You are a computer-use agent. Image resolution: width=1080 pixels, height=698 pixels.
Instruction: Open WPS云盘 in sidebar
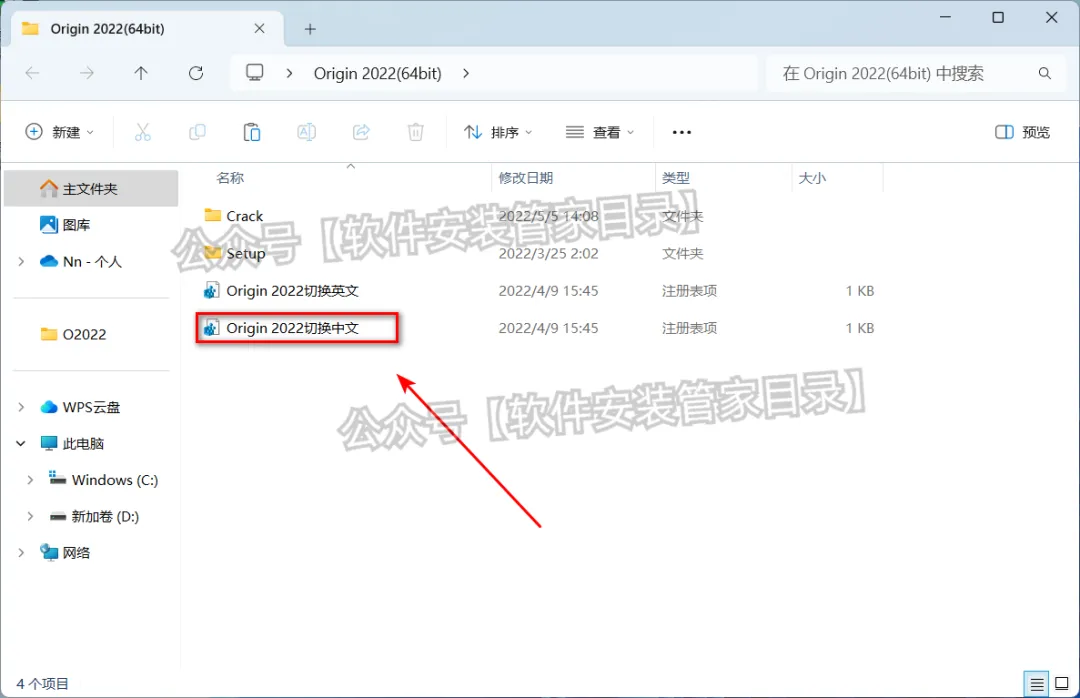point(80,407)
